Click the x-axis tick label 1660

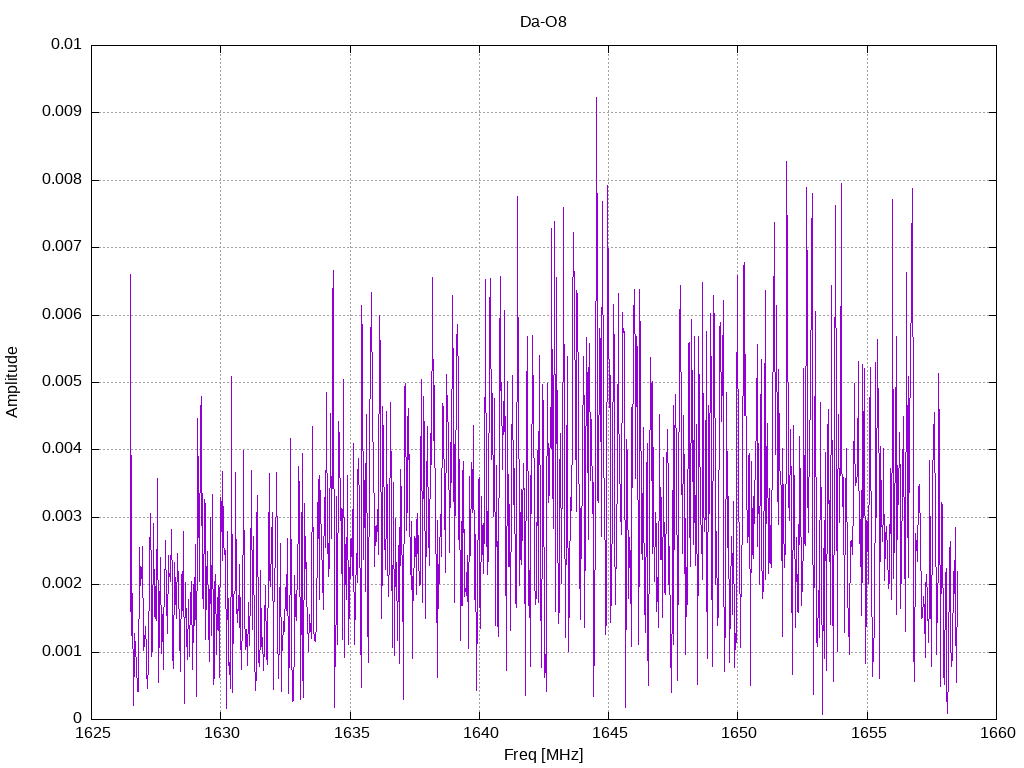click(997, 733)
